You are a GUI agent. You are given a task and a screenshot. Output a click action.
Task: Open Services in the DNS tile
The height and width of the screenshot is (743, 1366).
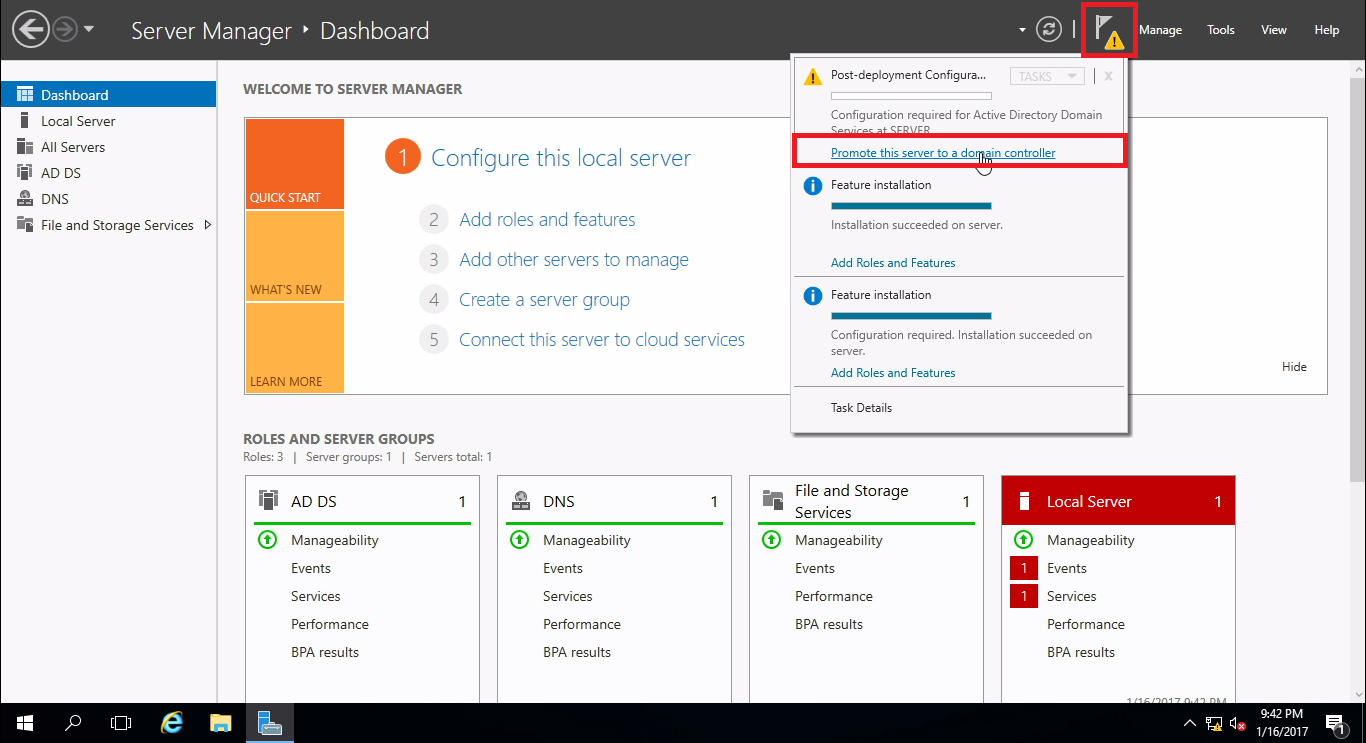coord(568,596)
